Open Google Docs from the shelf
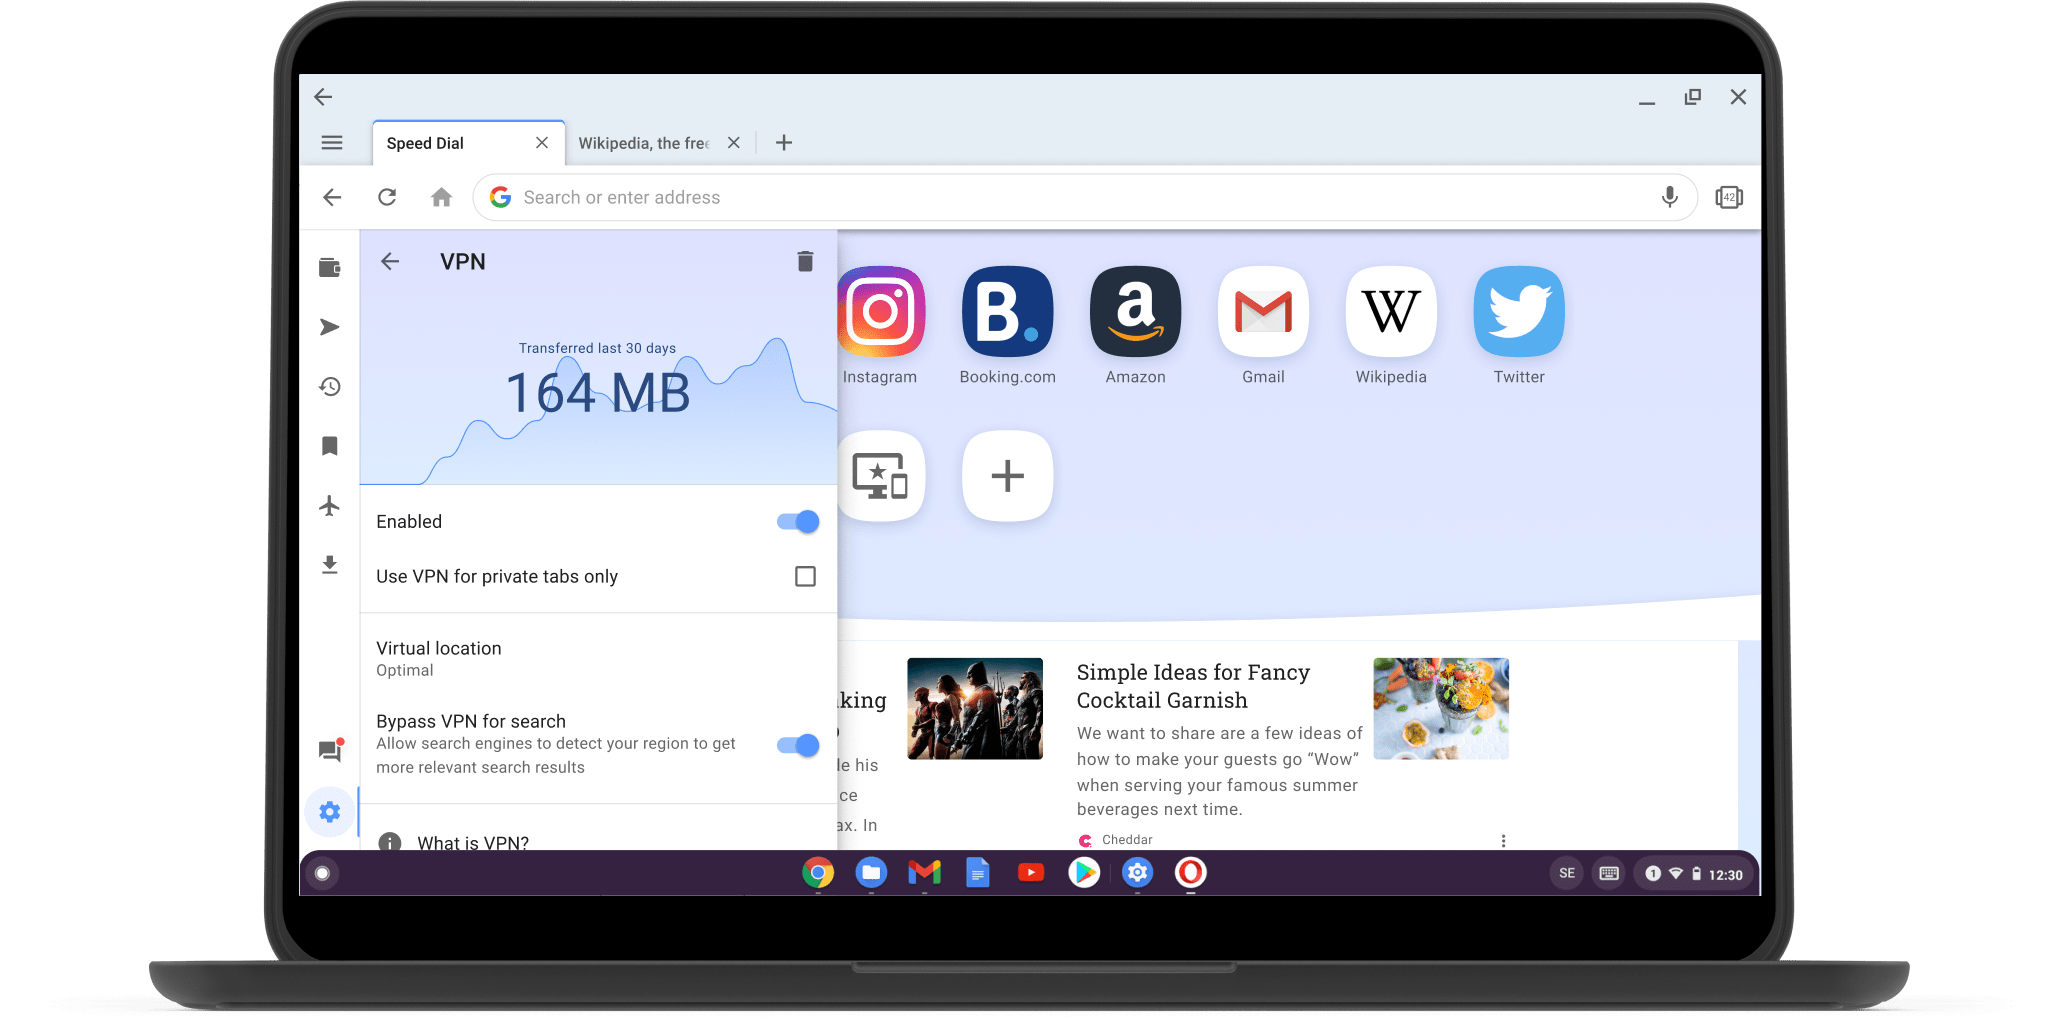The width and height of the screenshot is (2060, 1030). pyautogui.click(x=978, y=873)
